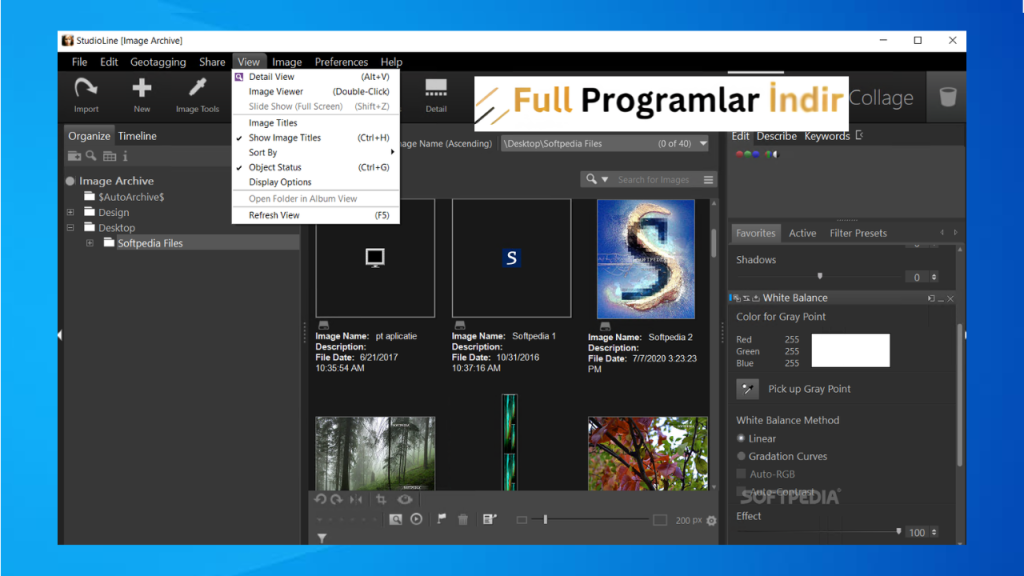The width and height of the screenshot is (1024, 576).
Task: Click the RGB channel circles icon
Action: [748, 155]
